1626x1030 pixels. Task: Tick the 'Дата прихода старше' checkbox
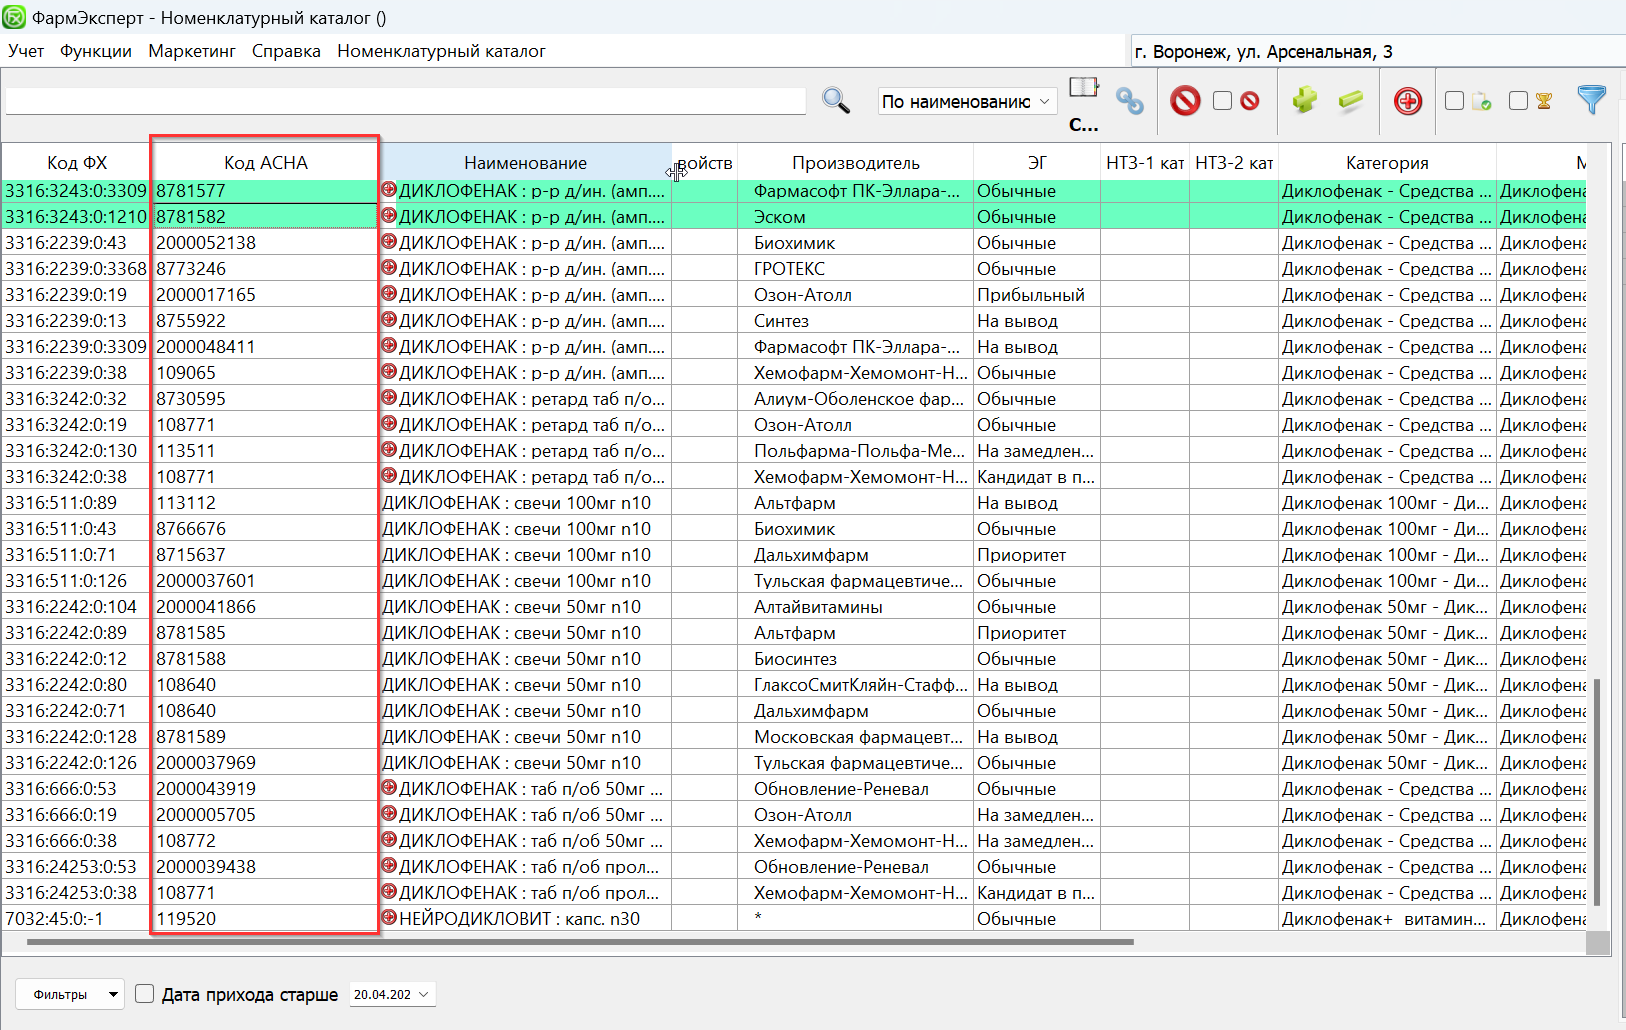[145, 994]
